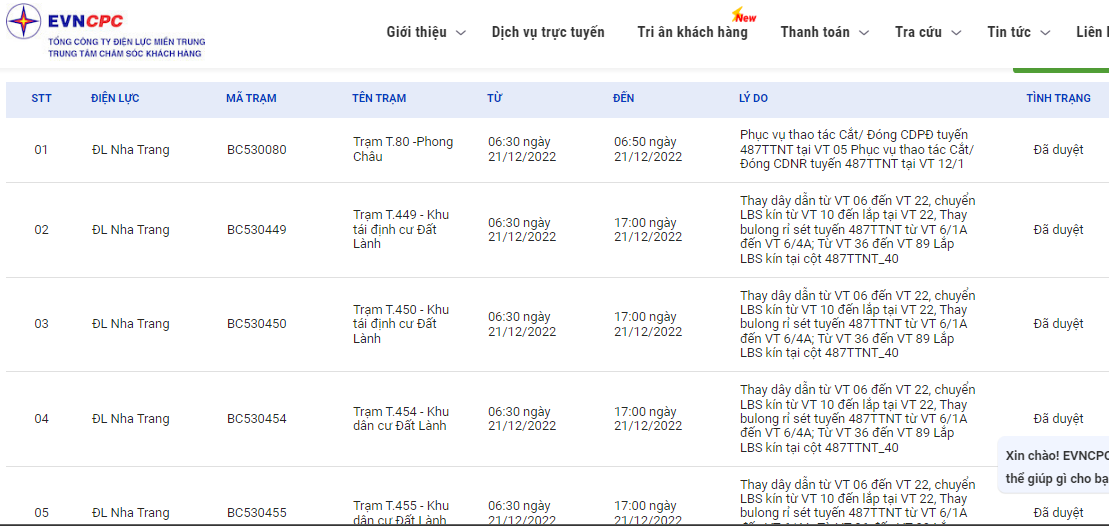Click the New badge above Tri ân khách hàng
Viewport: 1109px width, 526px height.
coord(744,16)
